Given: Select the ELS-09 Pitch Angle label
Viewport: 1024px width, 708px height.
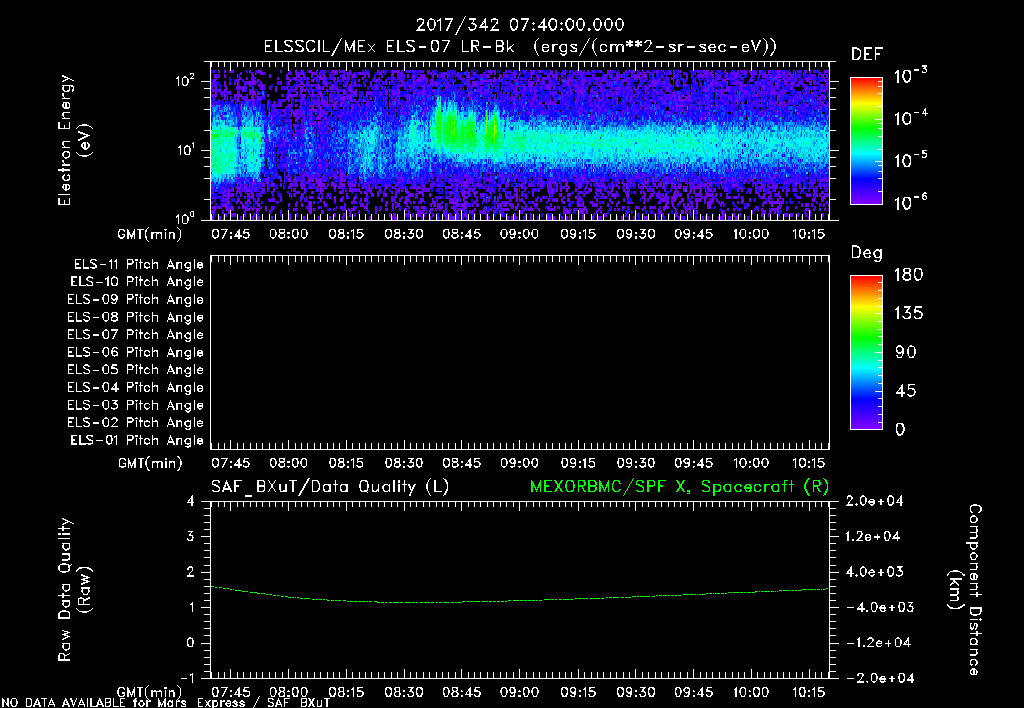Looking at the screenshot, I should click(135, 300).
